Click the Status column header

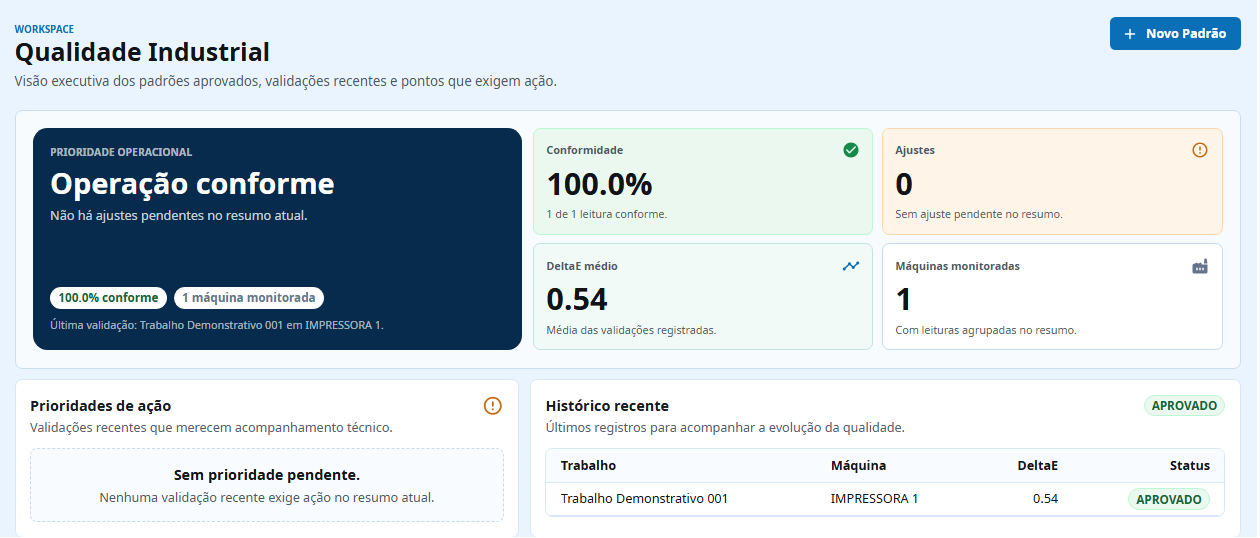tap(1190, 466)
